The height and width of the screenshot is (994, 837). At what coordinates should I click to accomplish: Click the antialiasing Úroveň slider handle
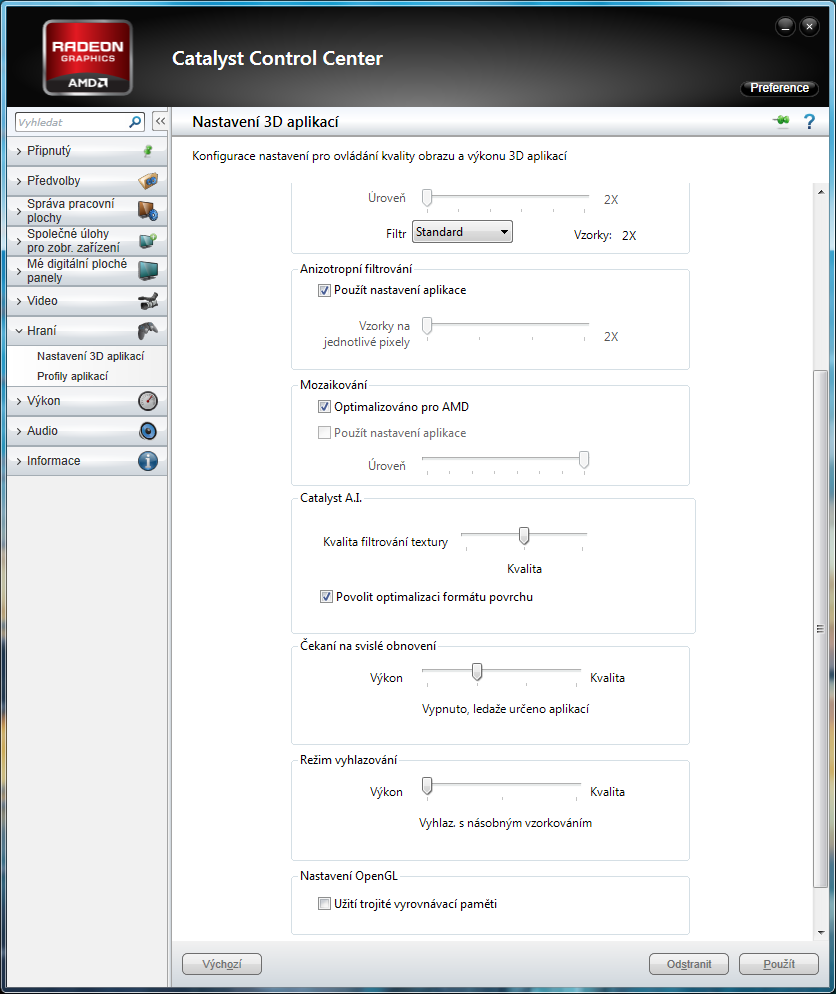click(x=427, y=198)
